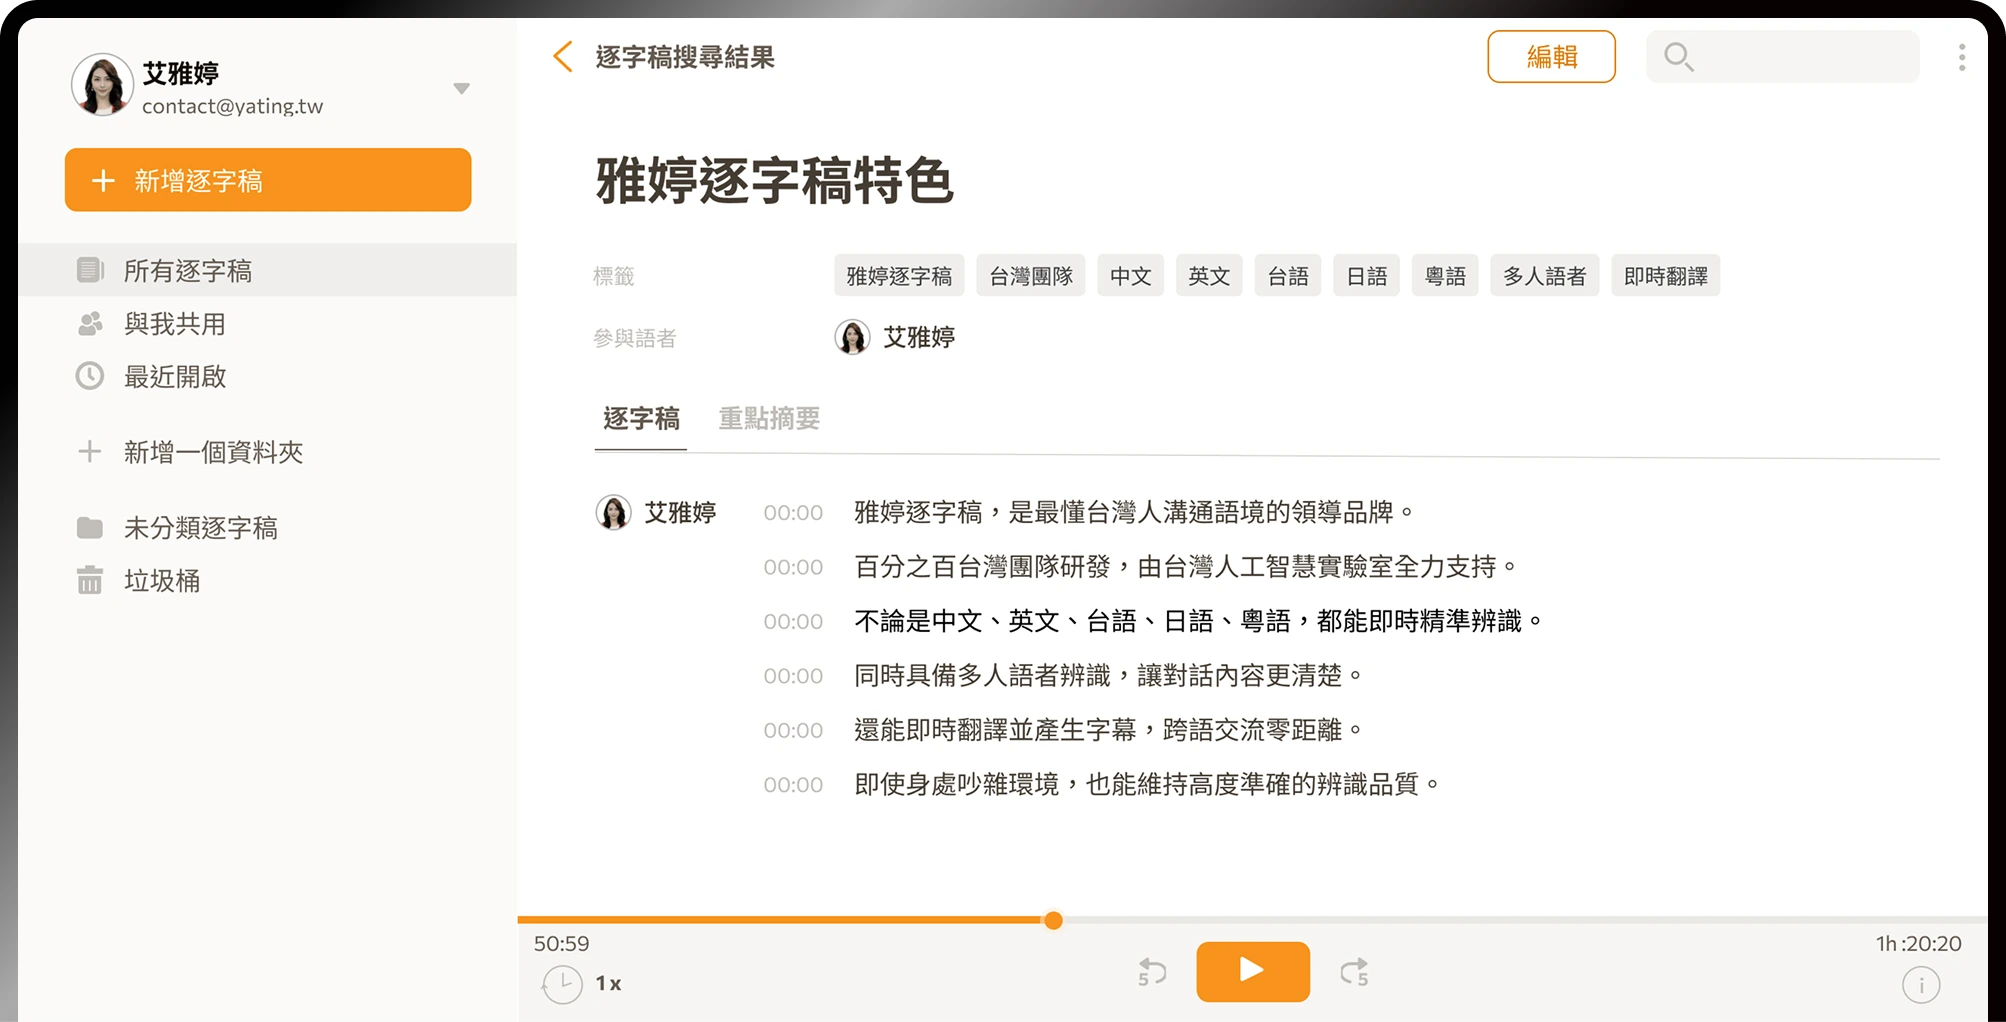This screenshot has height=1022, width=2006.
Task: Open 與我共用 in the sidebar
Action: tap(174, 324)
